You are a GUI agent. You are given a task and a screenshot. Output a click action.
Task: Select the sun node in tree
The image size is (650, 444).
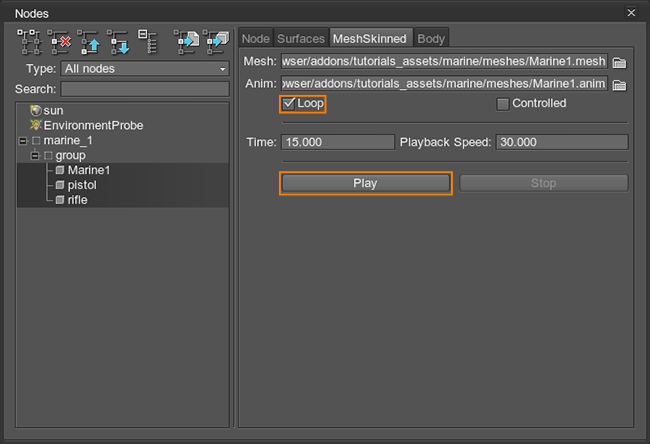tap(53, 110)
